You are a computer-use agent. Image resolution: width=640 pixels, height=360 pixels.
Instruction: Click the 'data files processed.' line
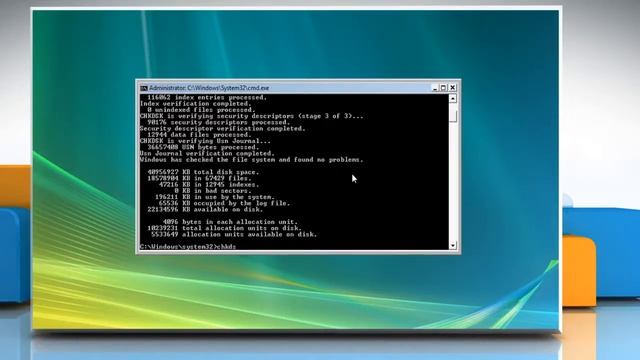pyautogui.click(x=199, y=135)
